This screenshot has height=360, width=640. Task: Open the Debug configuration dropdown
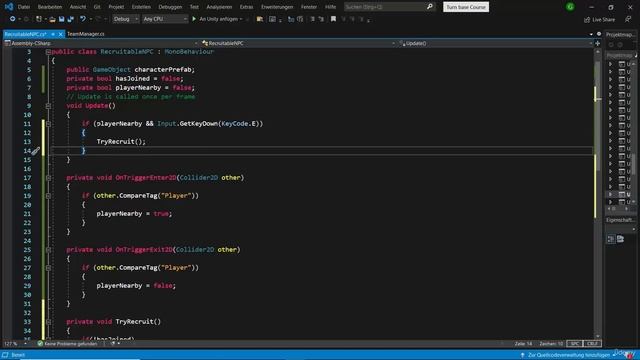(x=125, y=19)
